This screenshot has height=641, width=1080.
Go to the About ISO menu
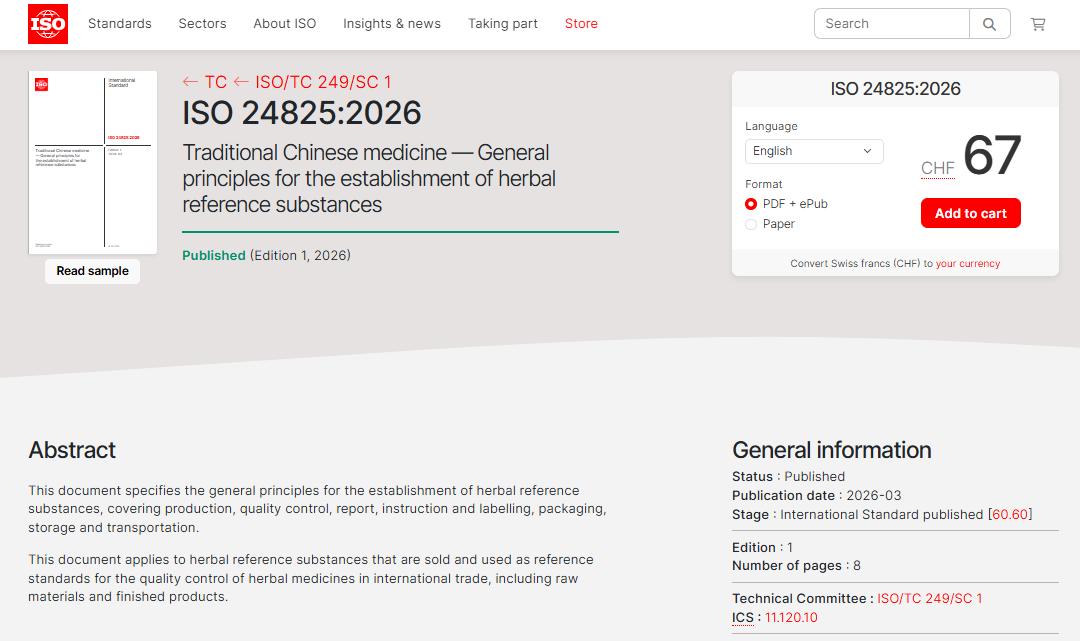[284, 24]
